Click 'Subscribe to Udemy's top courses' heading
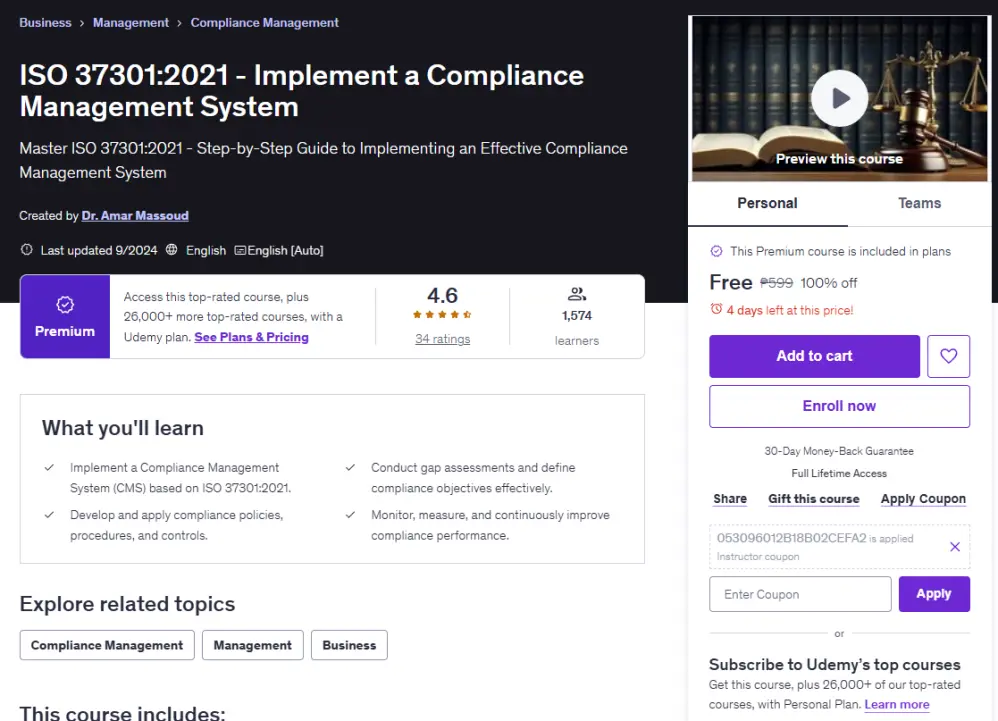The width and height of the screenshot is (998, 721). [834, 665]
